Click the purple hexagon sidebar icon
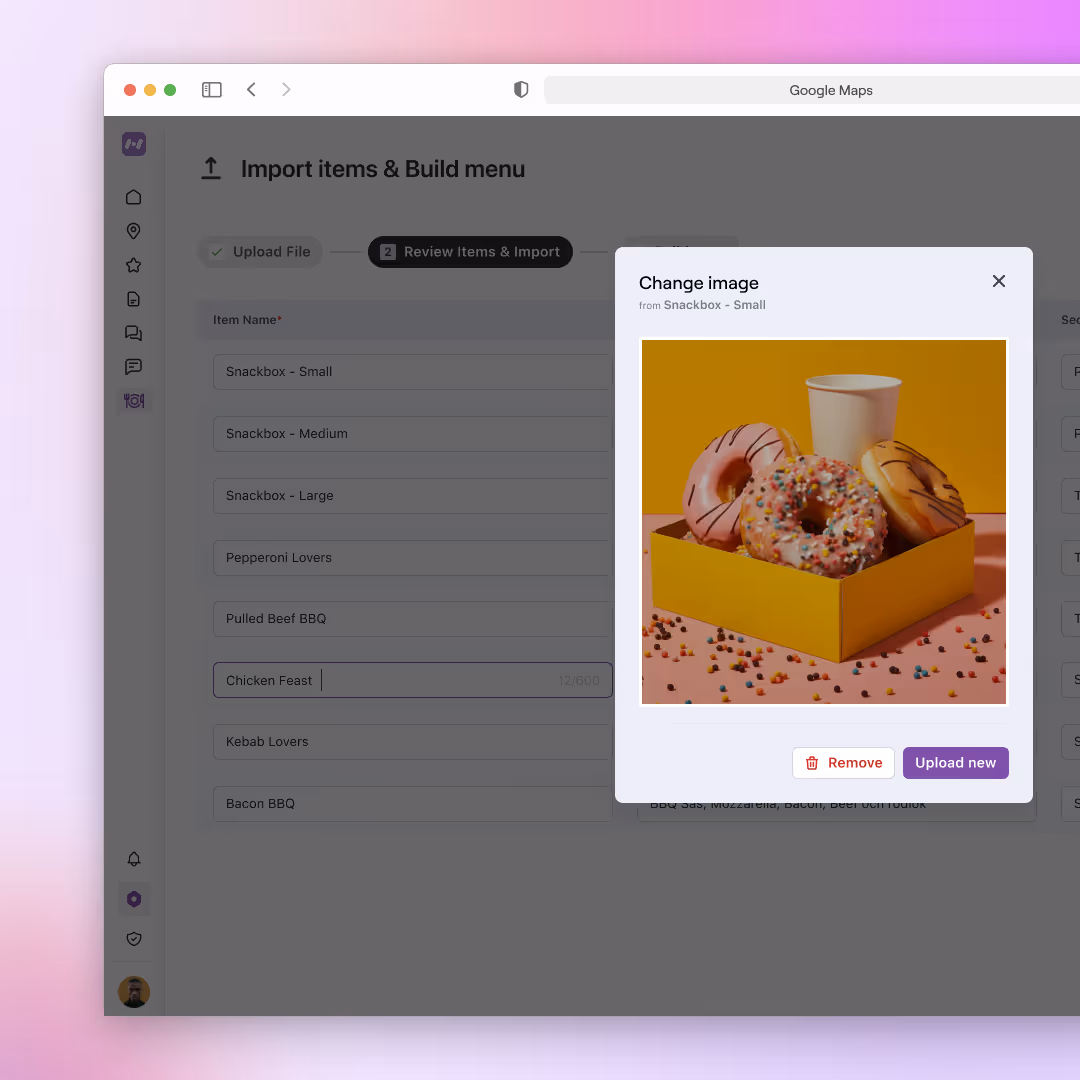The height and width of the screenshot is (1080, 1080). 134,899
